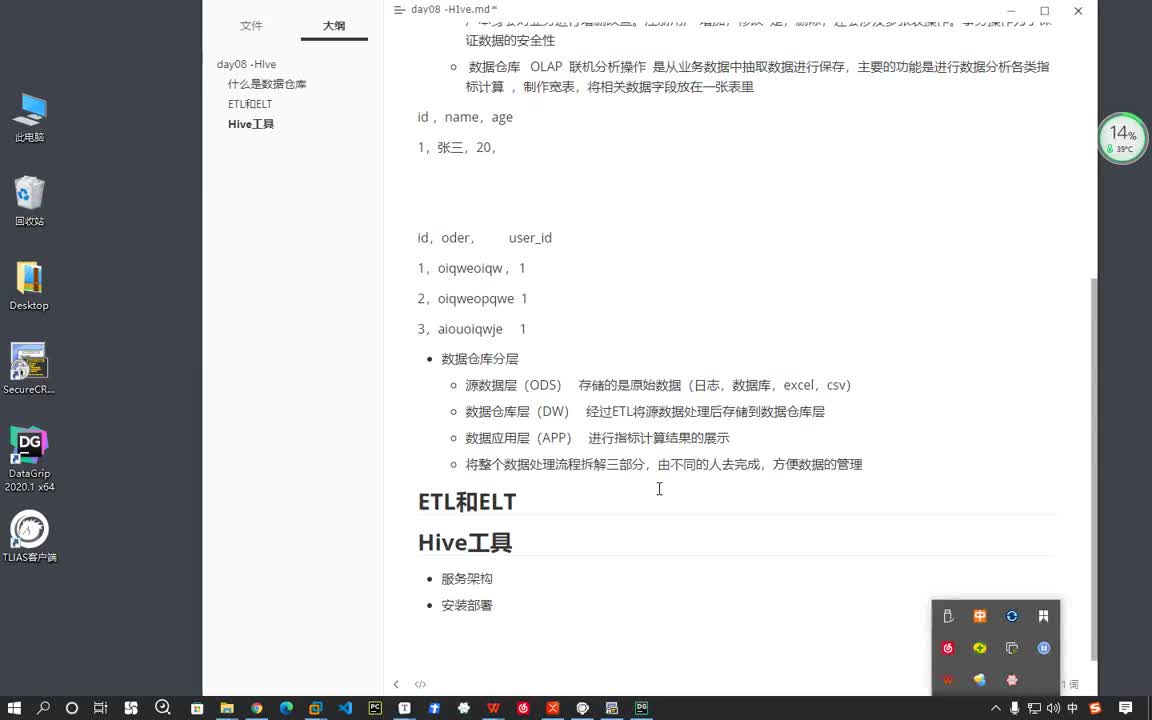
Task: Click the 服务架构 bullet item
Action: 467,579
